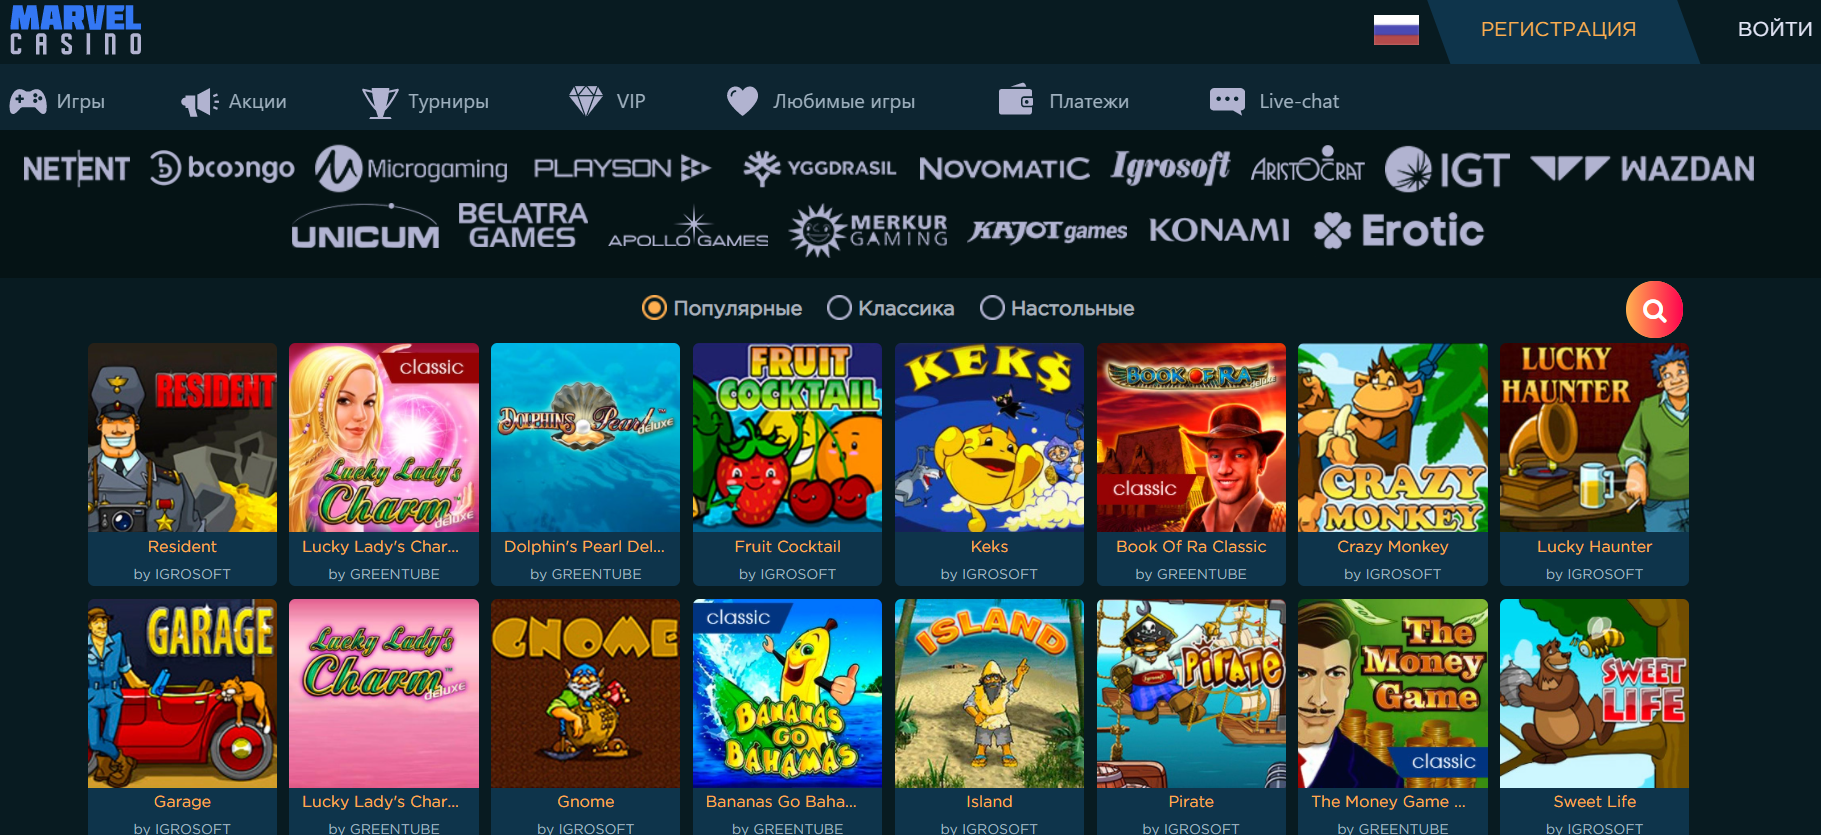Screen dimensions: 1821x835
Task: Click the Crazy Monkey title link
Action: pyautogui.click(x=1392, y=546)
